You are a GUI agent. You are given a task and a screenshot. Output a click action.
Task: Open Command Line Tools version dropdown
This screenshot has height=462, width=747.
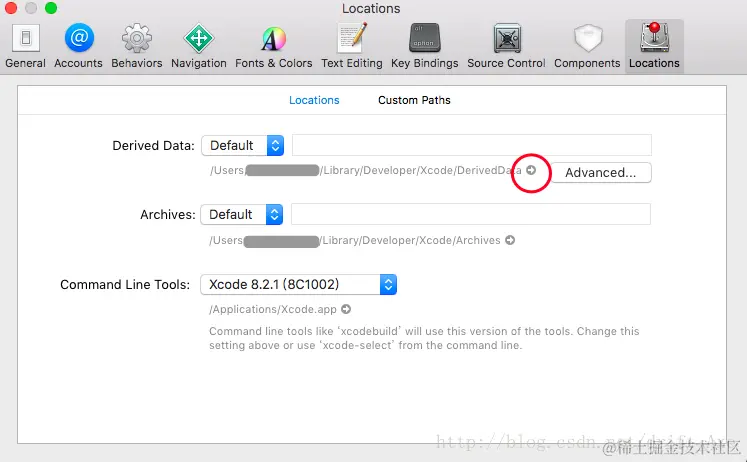click(299, 284)
